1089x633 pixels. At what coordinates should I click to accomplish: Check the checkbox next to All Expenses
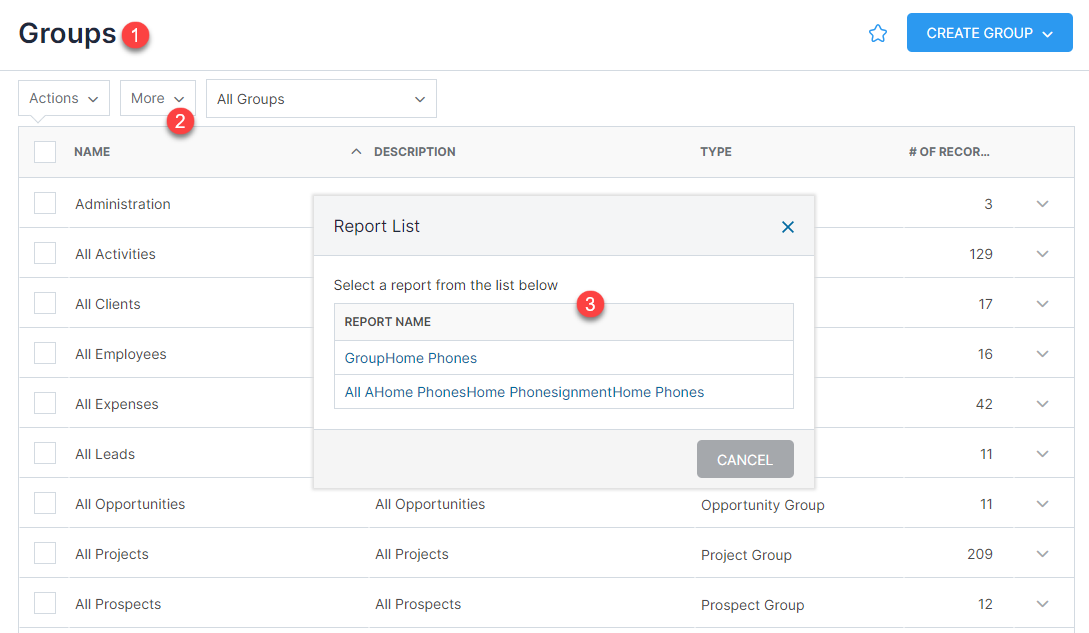[44, 403]
